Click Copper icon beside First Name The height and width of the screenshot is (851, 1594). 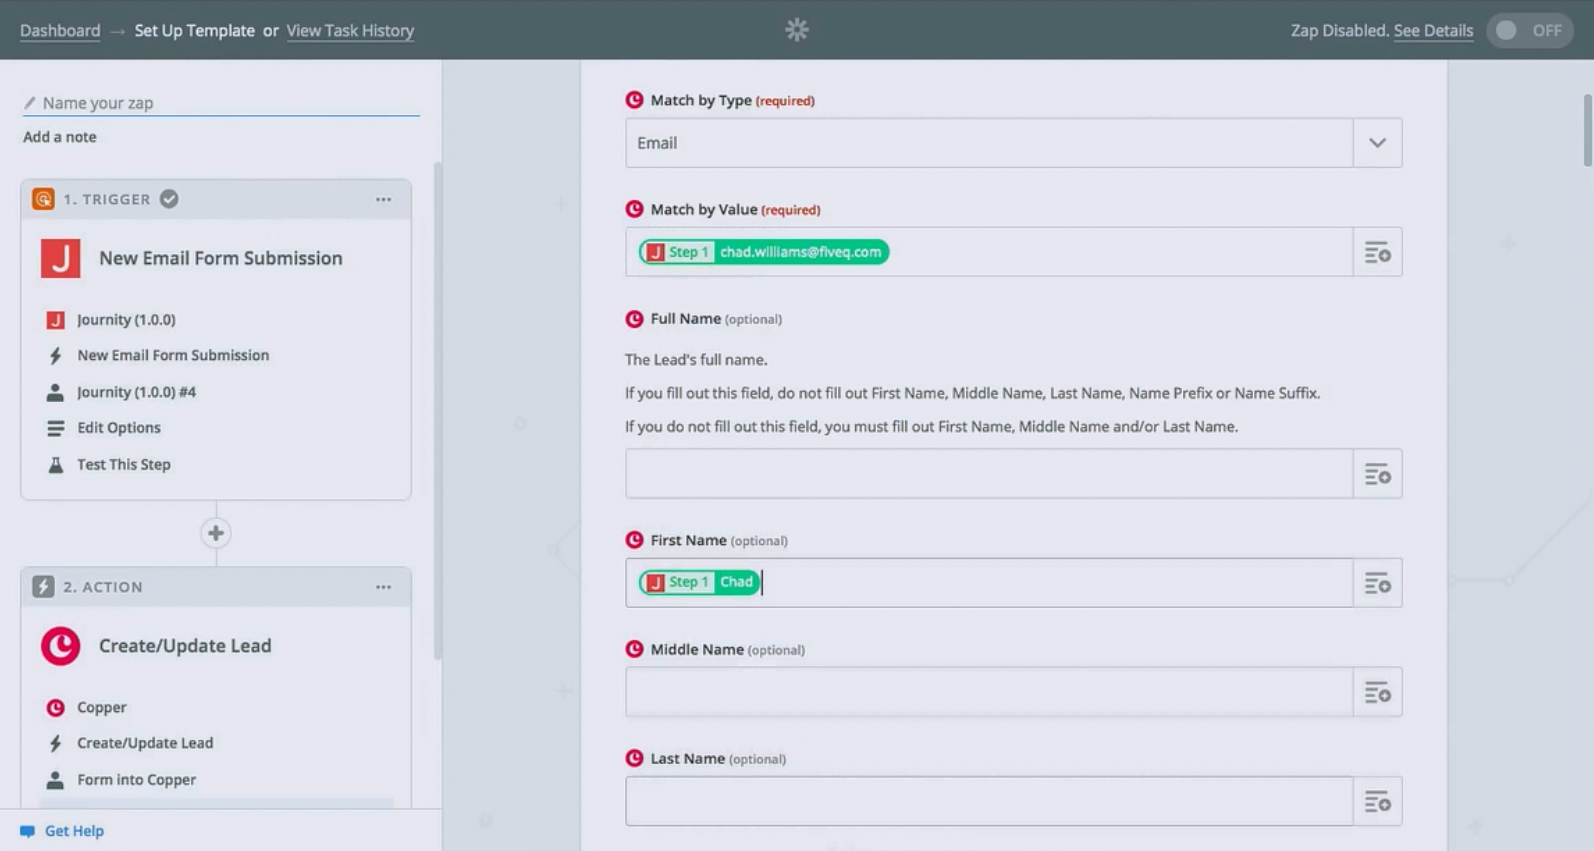pos(634,540)
